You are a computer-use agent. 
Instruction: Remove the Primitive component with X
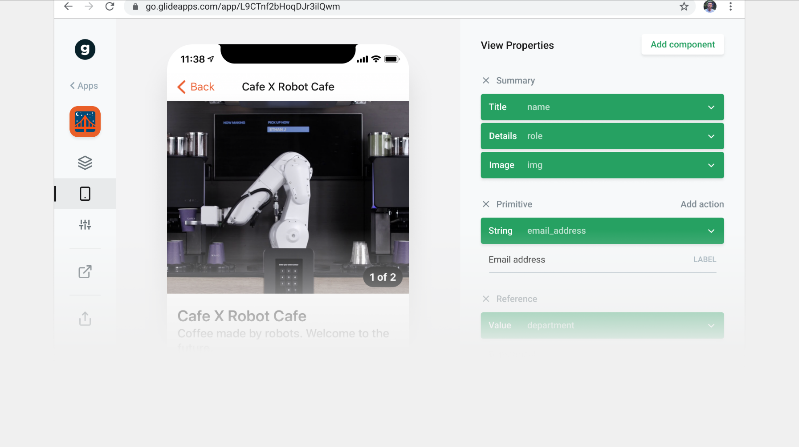[x=486, y=204]
